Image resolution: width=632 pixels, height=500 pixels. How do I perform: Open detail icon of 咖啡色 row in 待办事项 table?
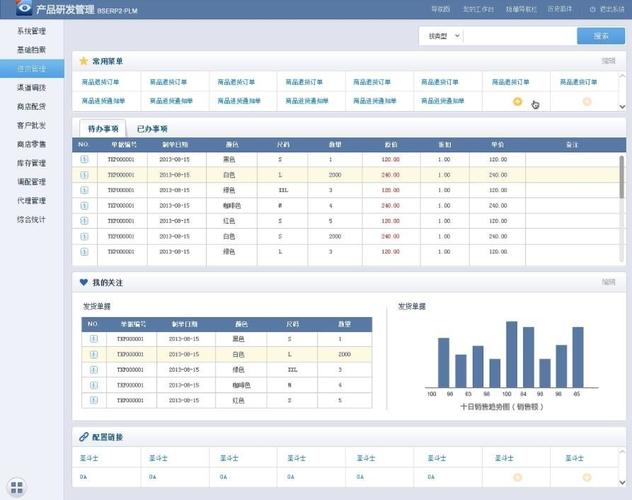(x=84, y=205)
